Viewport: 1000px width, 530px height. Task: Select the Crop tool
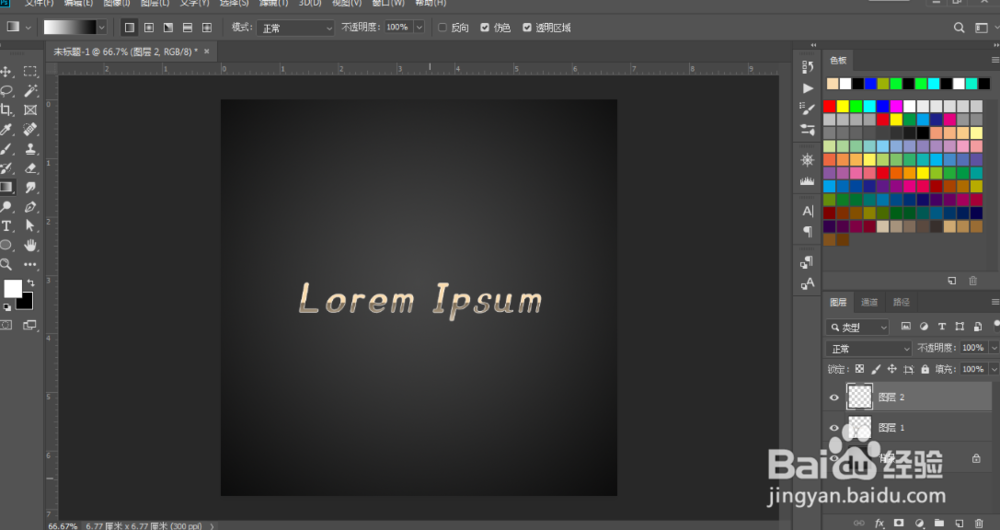click(x=6, y=110)
